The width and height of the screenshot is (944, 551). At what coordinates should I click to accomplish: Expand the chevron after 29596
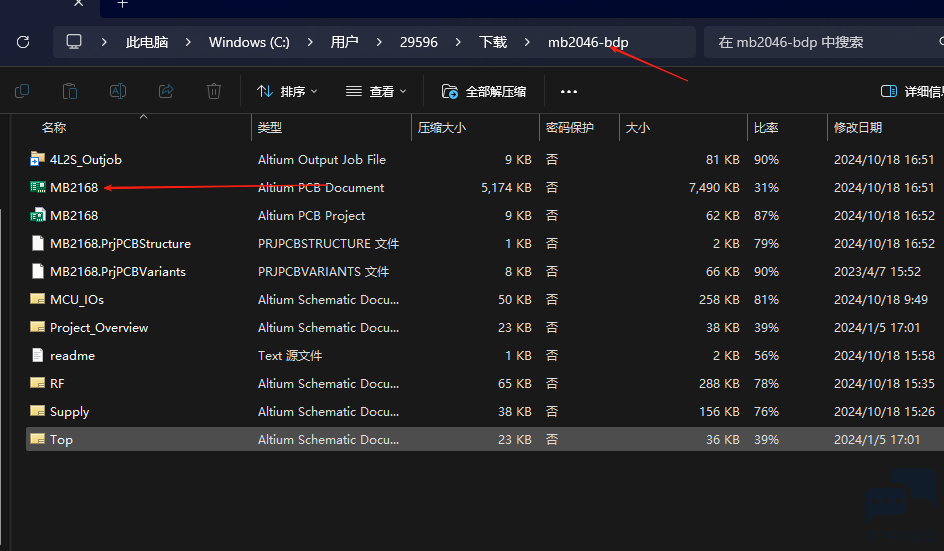458,42
